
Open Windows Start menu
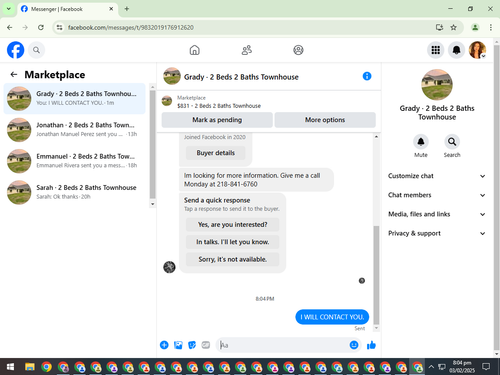pyautogui.click(x=10, y=367)
